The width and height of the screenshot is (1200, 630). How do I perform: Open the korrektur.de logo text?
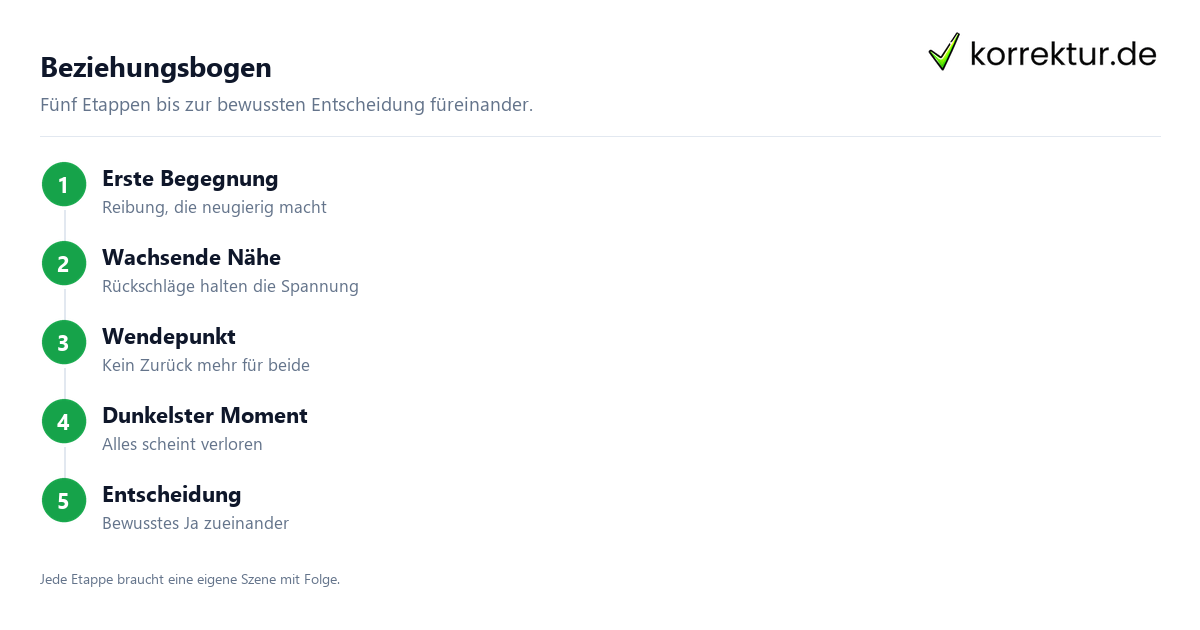click(x=1063, y=53)
